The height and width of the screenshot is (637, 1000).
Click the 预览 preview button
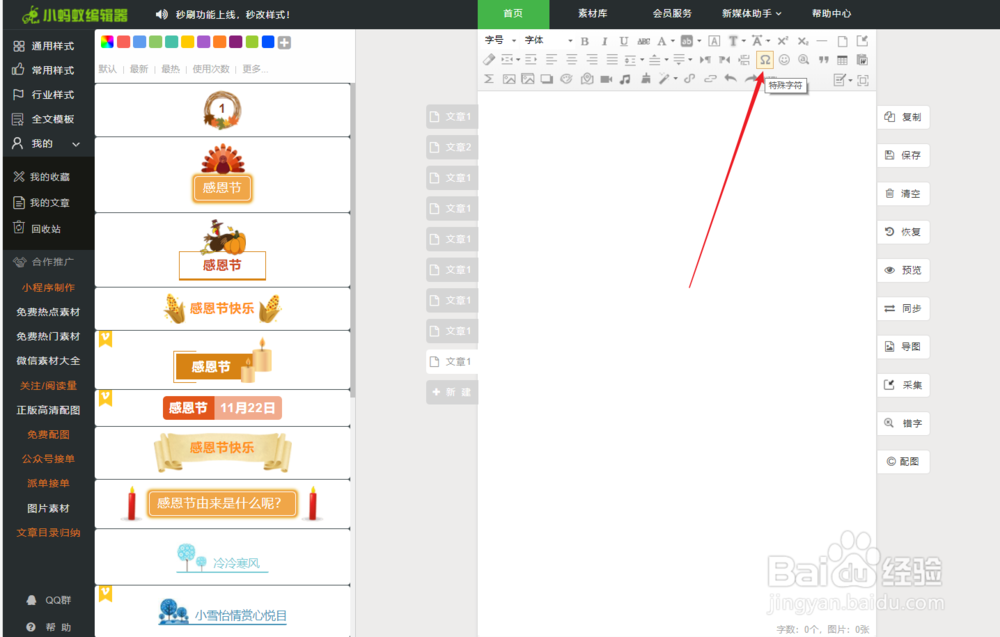point(903,269)
